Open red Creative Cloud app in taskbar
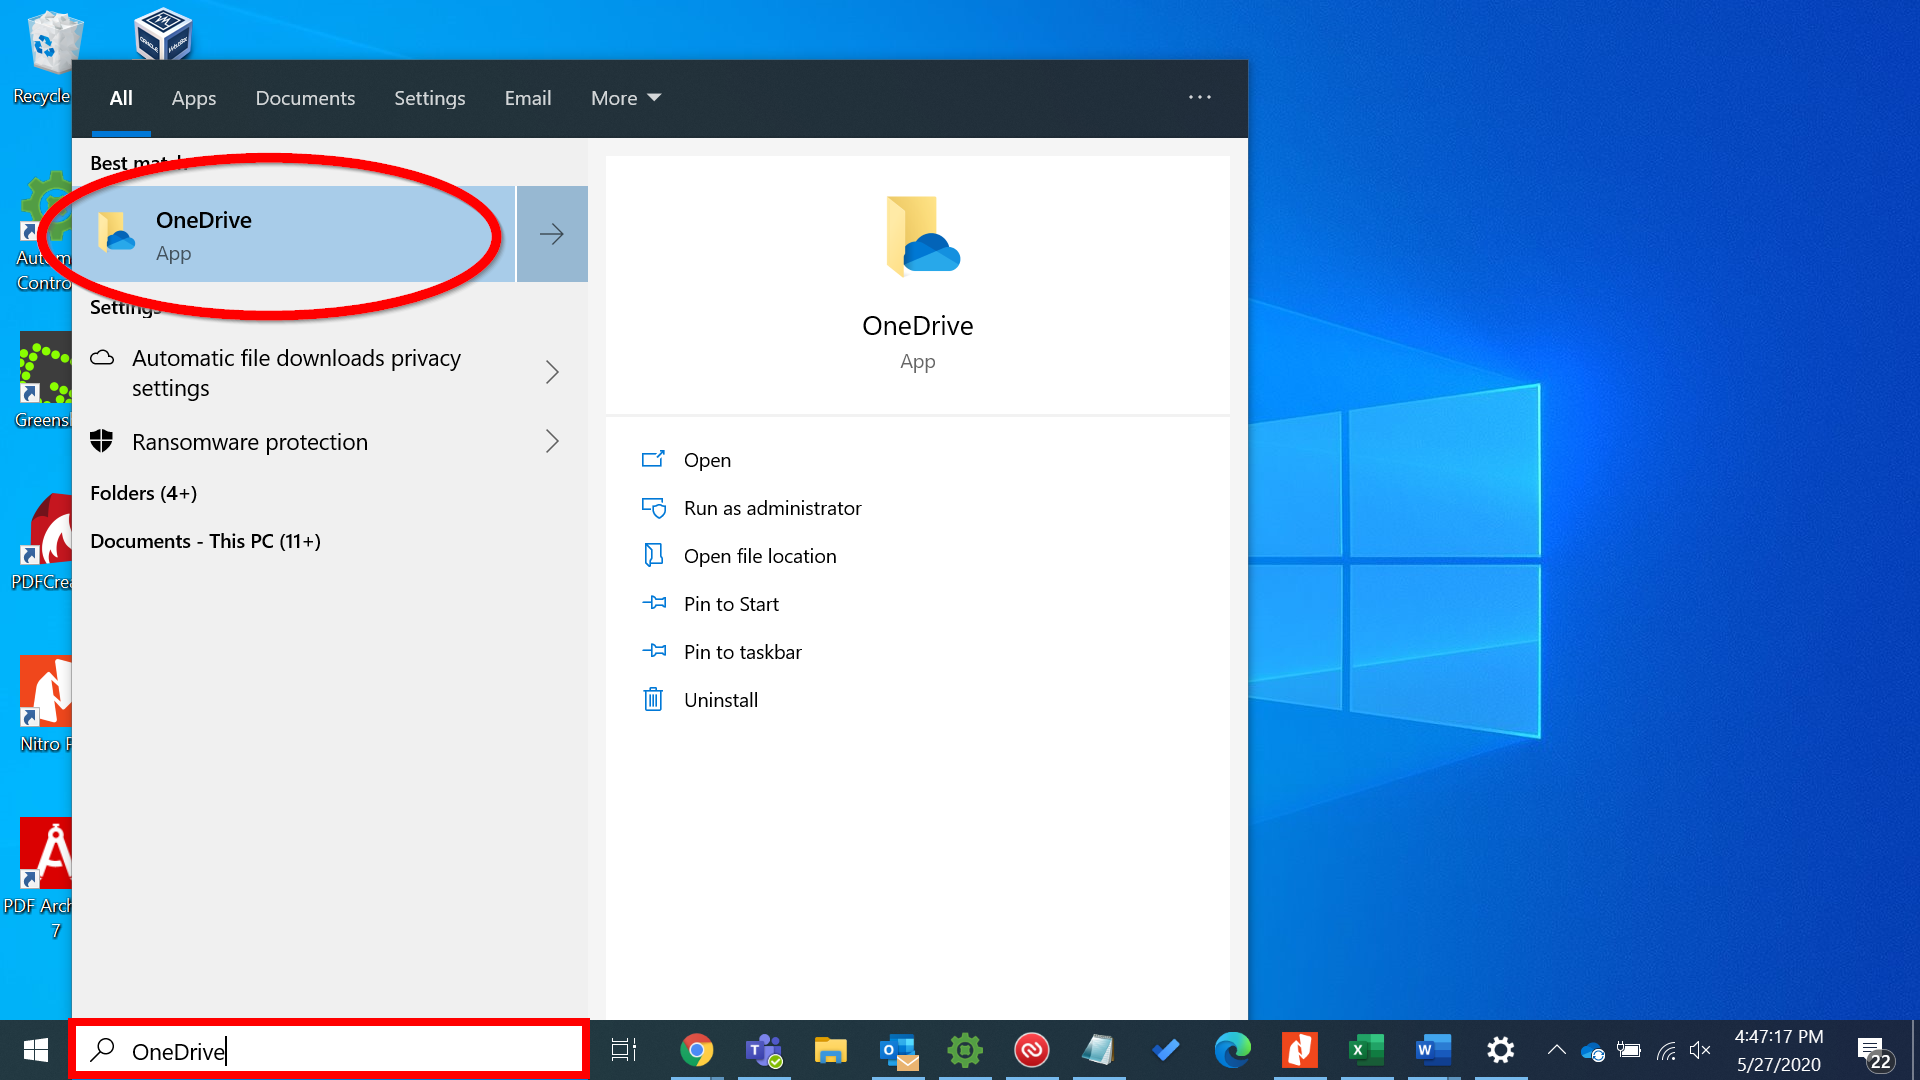The width and height of the screenshot is (1920, 1080). click(1032, 1050)
